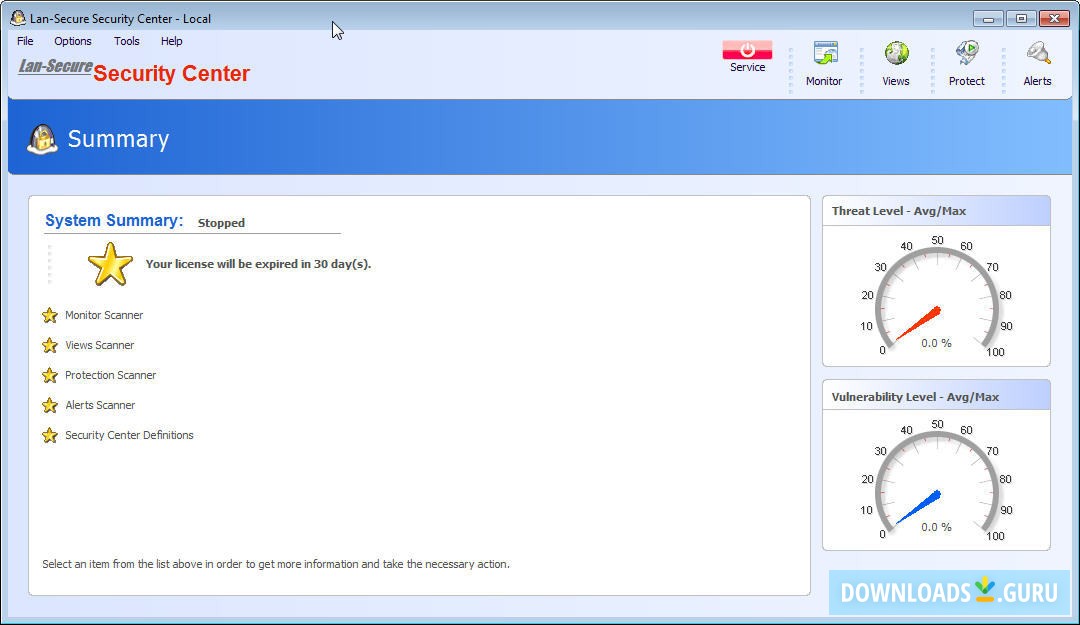The image size is (1080, 625).
Task: Click the Stopped status text
Action: tap(221, 223)
